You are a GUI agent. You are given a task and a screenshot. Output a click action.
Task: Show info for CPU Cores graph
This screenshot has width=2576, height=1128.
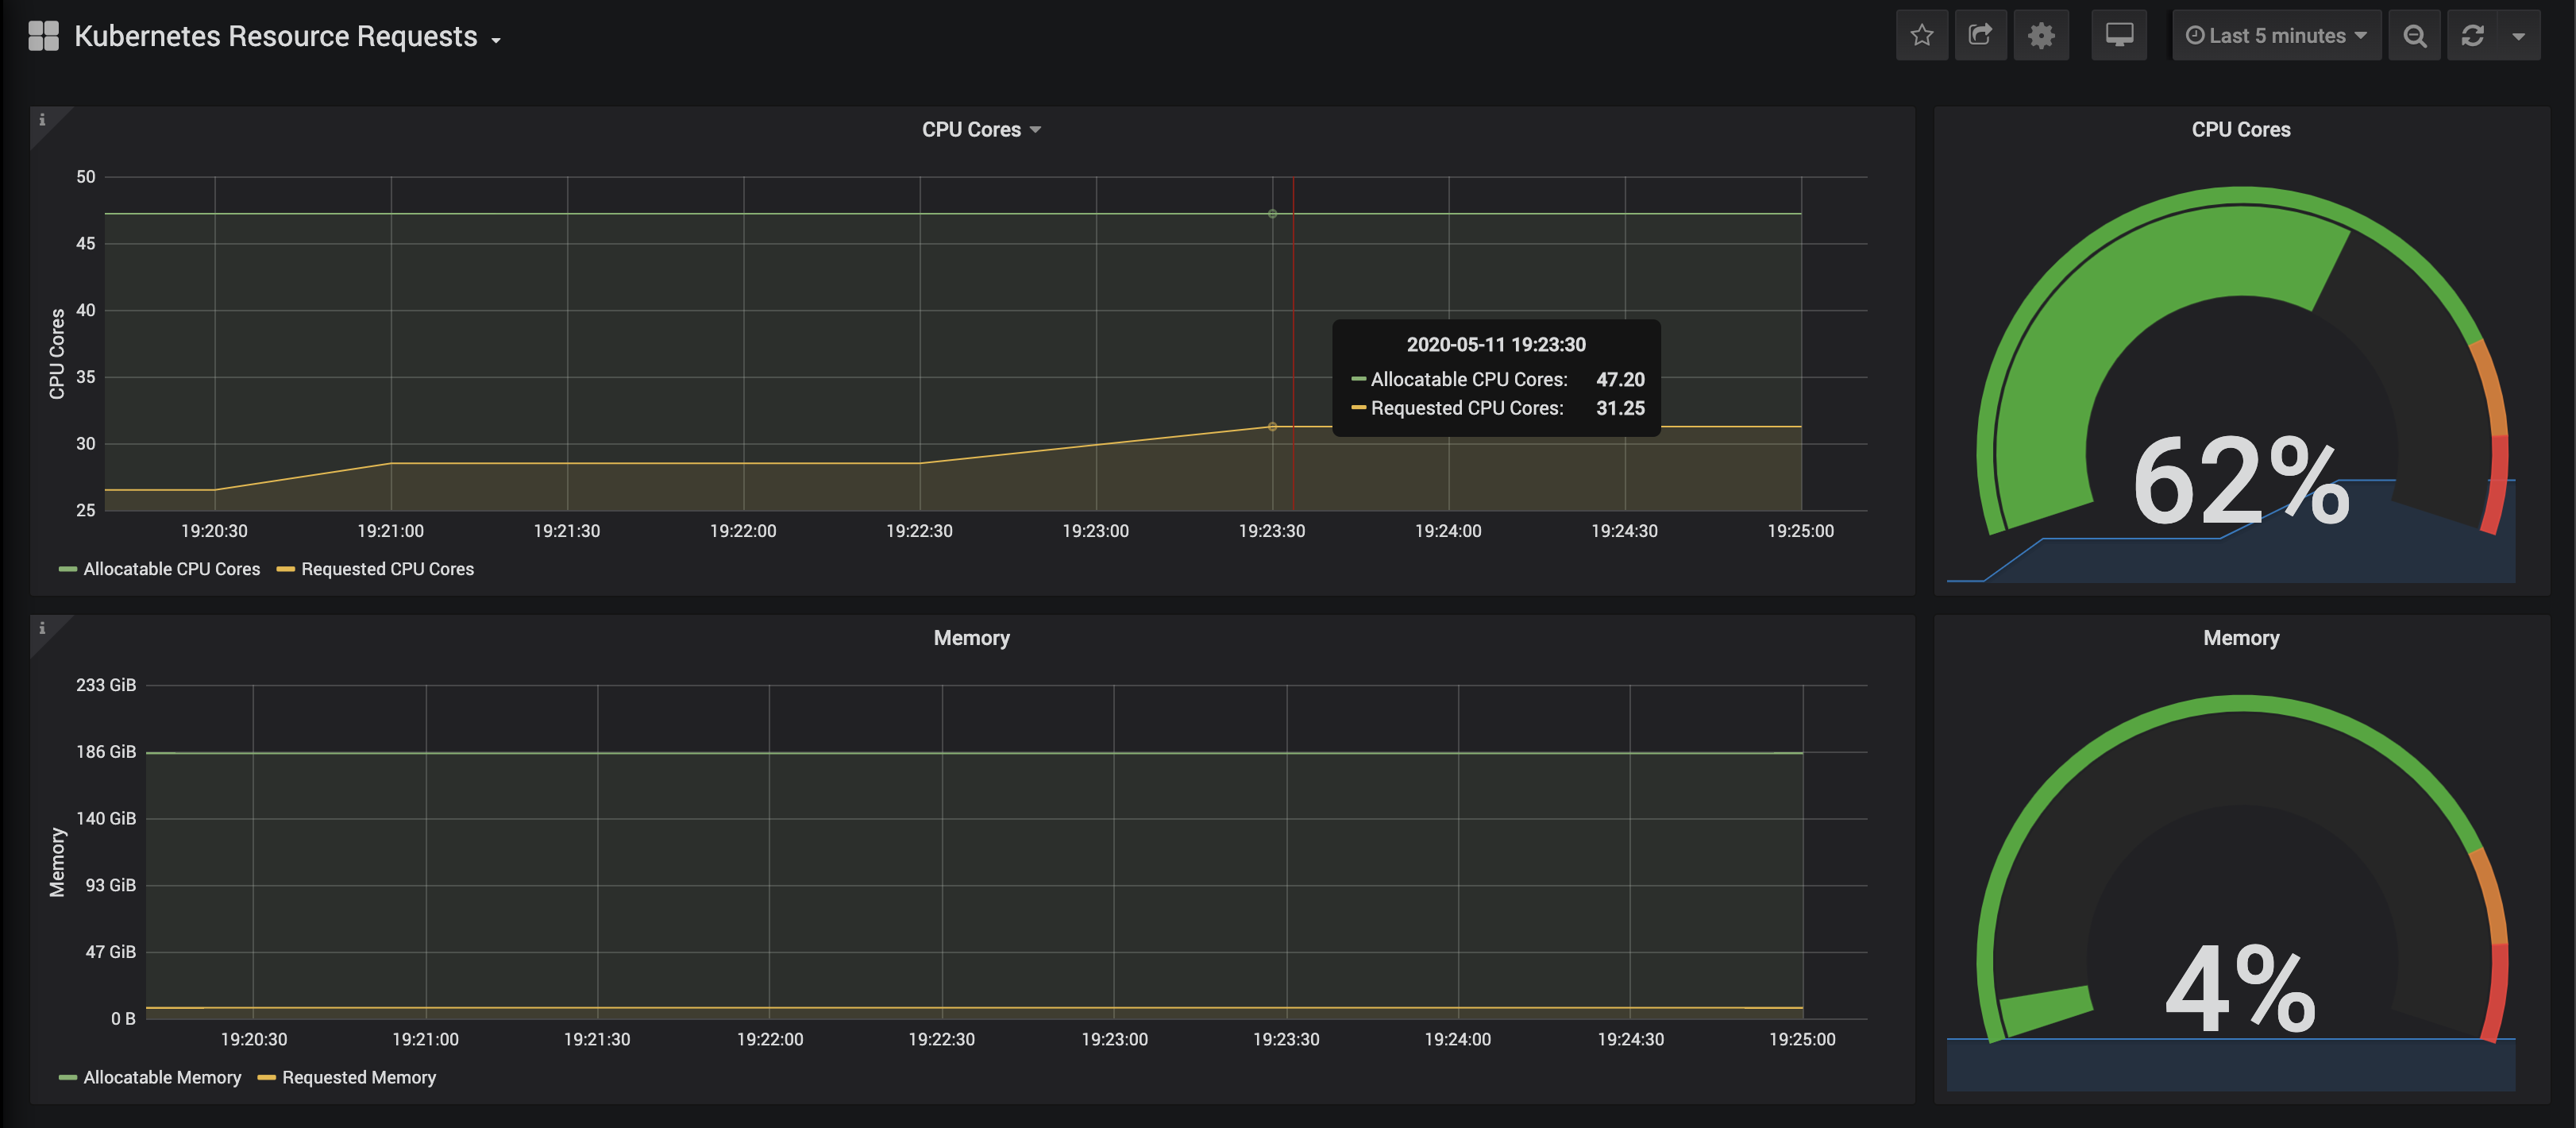(42, 120)
